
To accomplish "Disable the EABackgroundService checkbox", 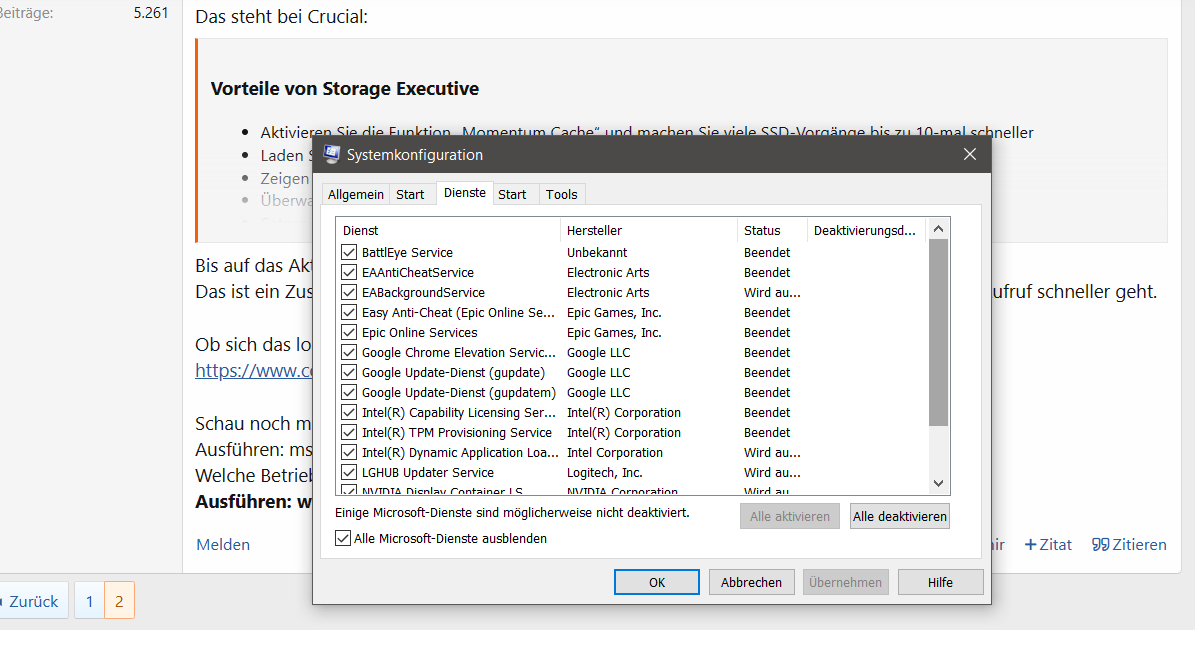I will click(349, 292).
